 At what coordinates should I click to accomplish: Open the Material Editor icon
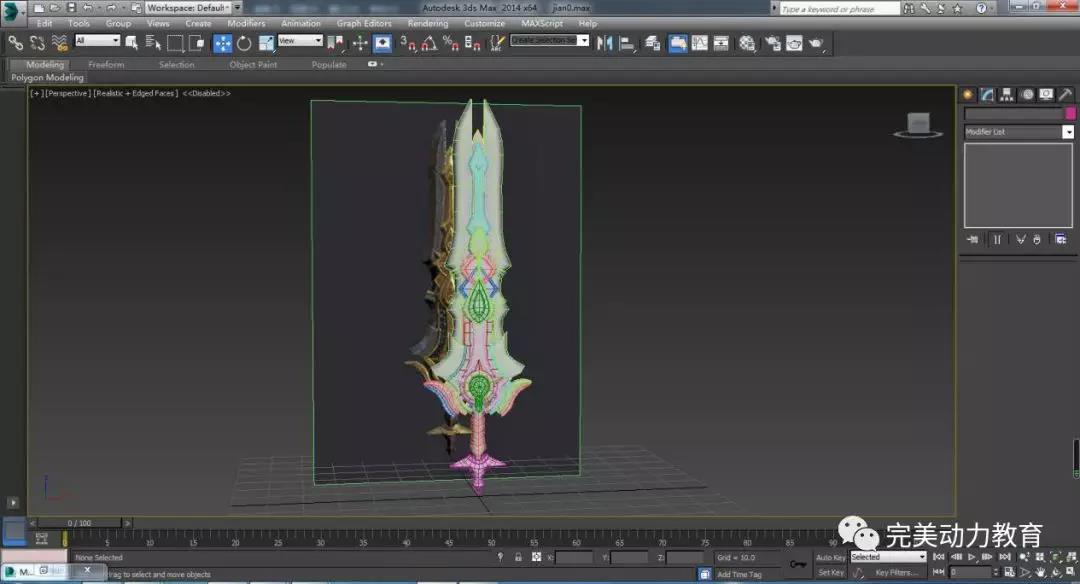click(x=747, y=43)
